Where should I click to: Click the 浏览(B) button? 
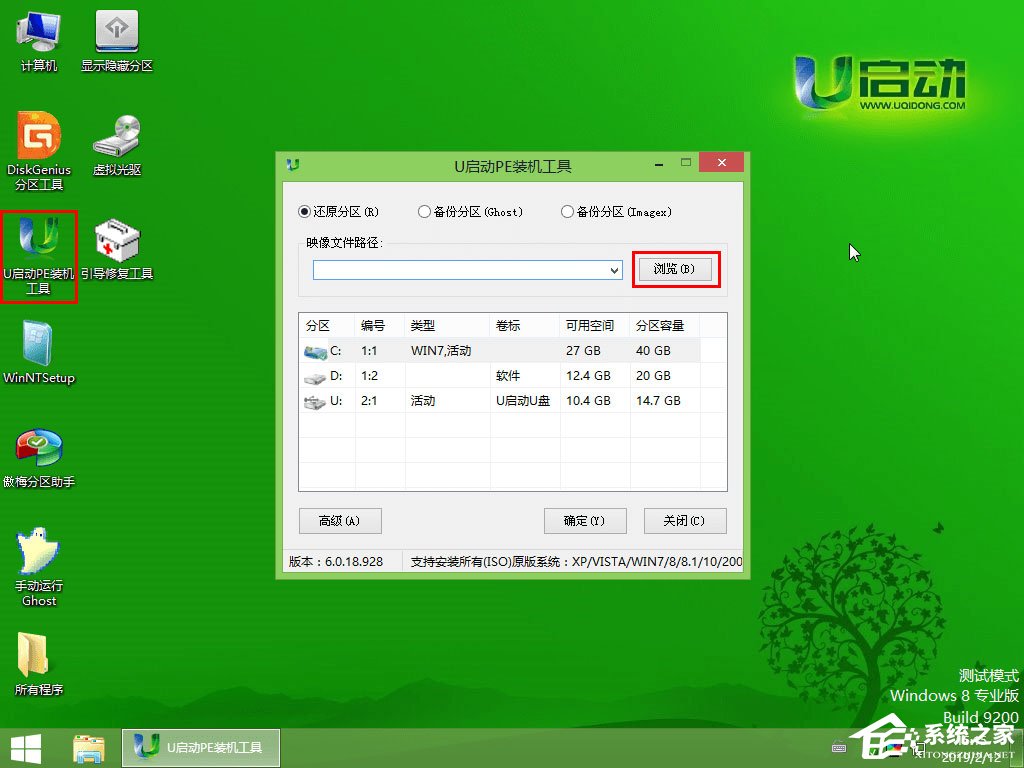click(676, 270)
